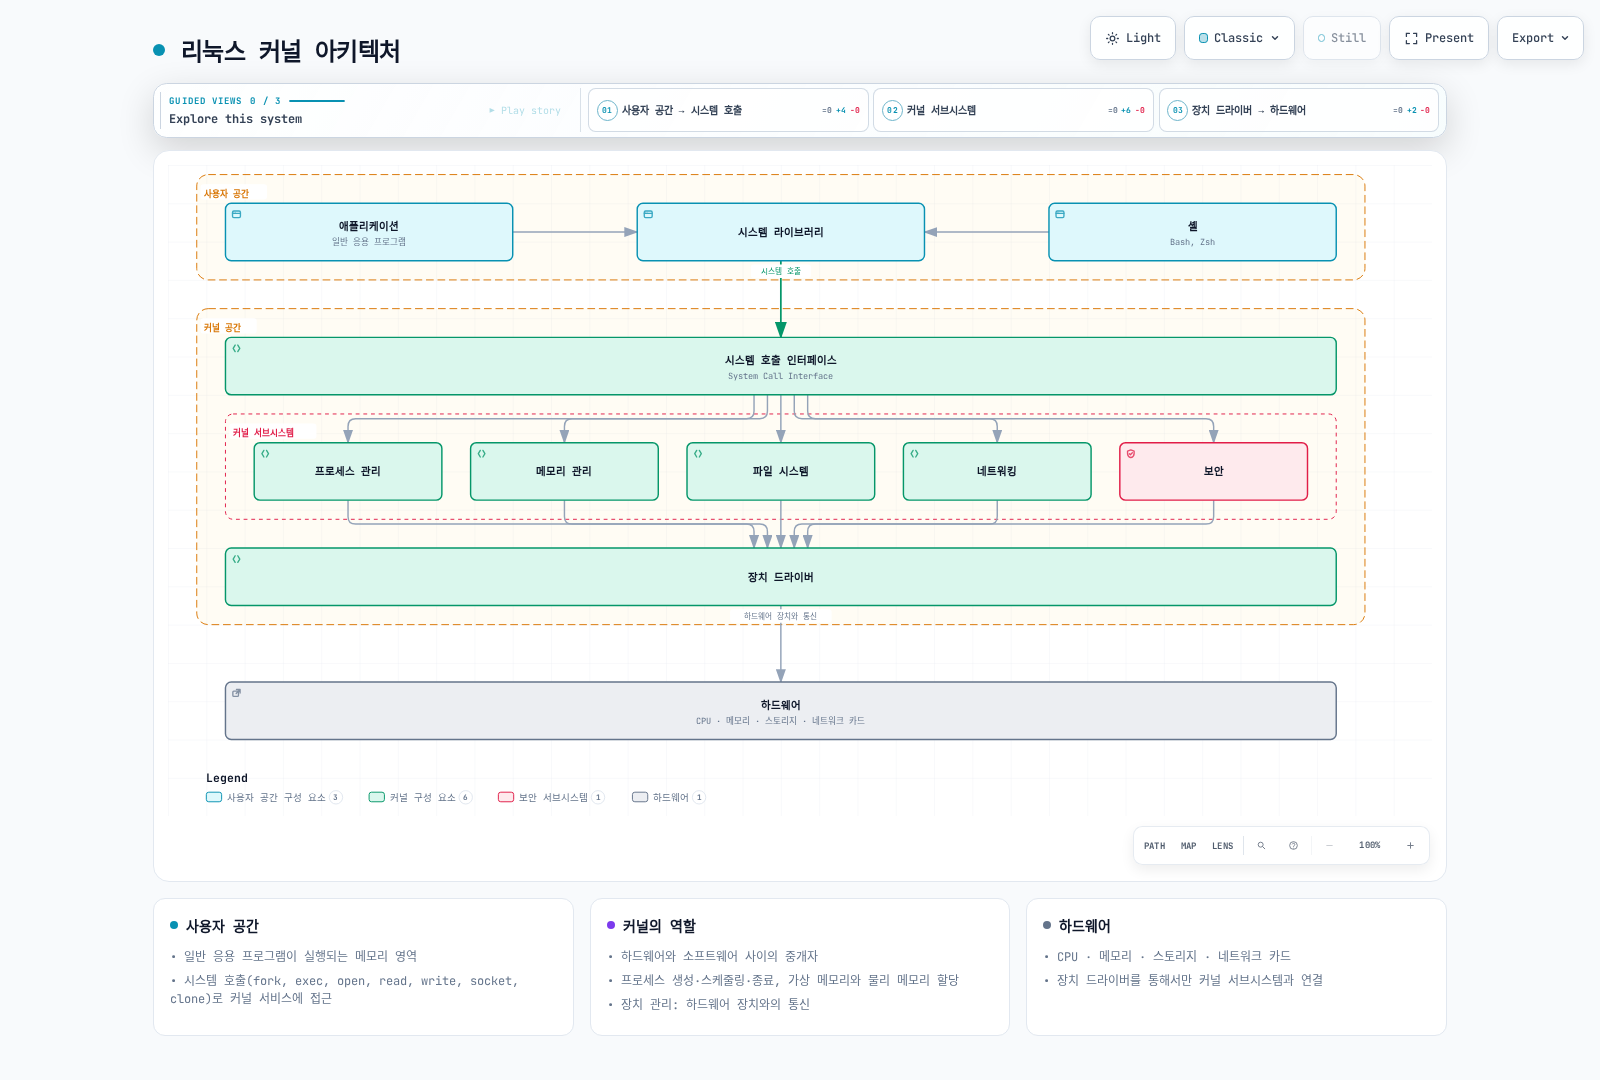Screen dimensions: 1600x1080
Task: Open diagram search magnifier
Action: pos(1262,846)
